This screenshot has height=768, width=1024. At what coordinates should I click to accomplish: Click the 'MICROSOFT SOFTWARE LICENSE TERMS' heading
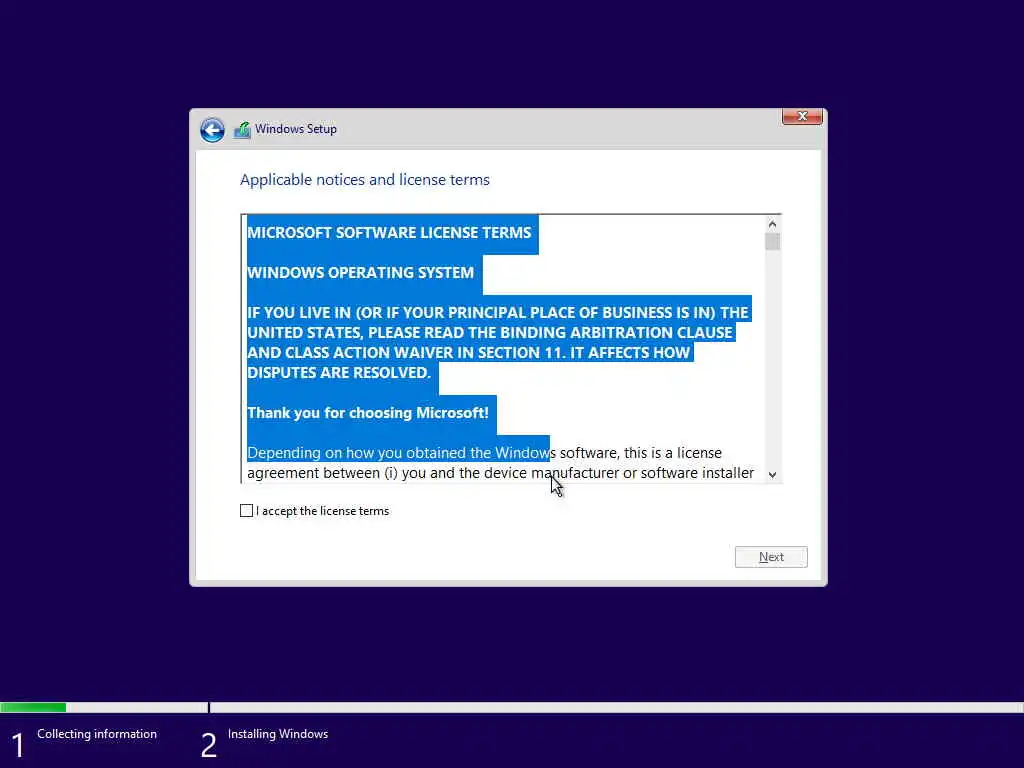pyautogui.click(x=389, y=233)
